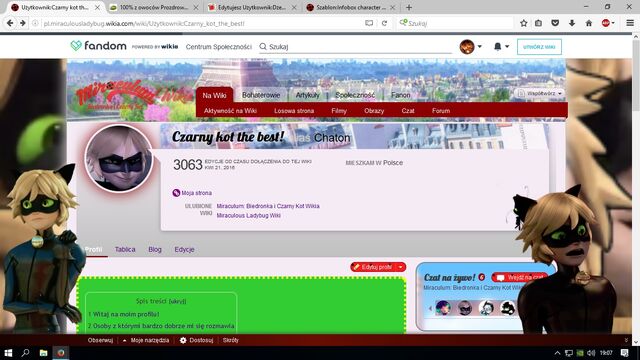The height and width of the screenshot is (360, 640).
Task: Open the Firefox hamburger menu
Action: (630, 23)
